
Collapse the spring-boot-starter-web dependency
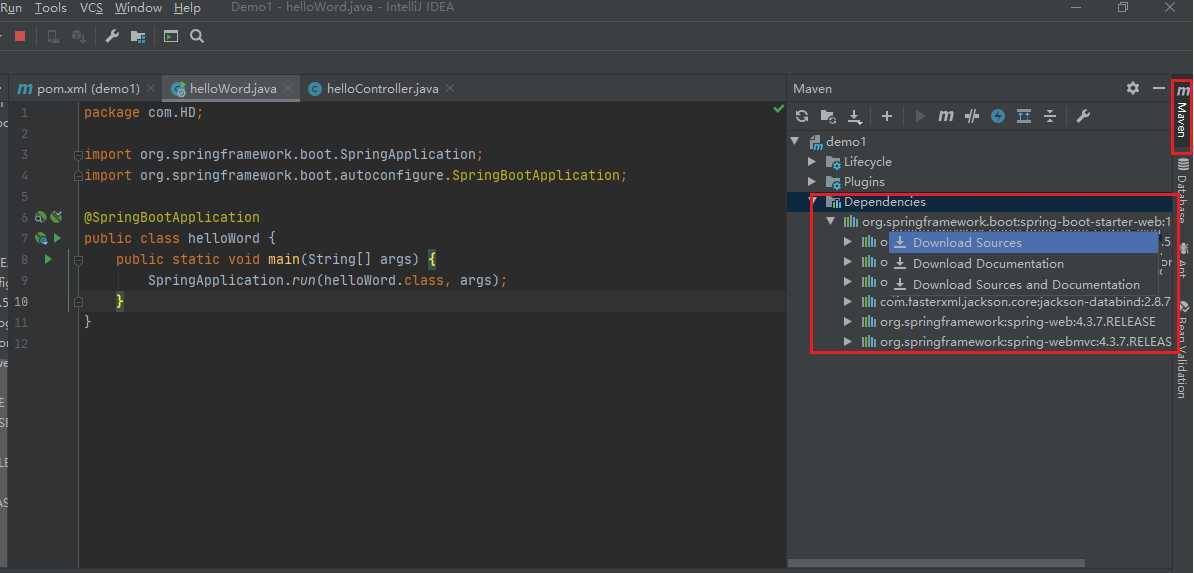click(830, 222)
